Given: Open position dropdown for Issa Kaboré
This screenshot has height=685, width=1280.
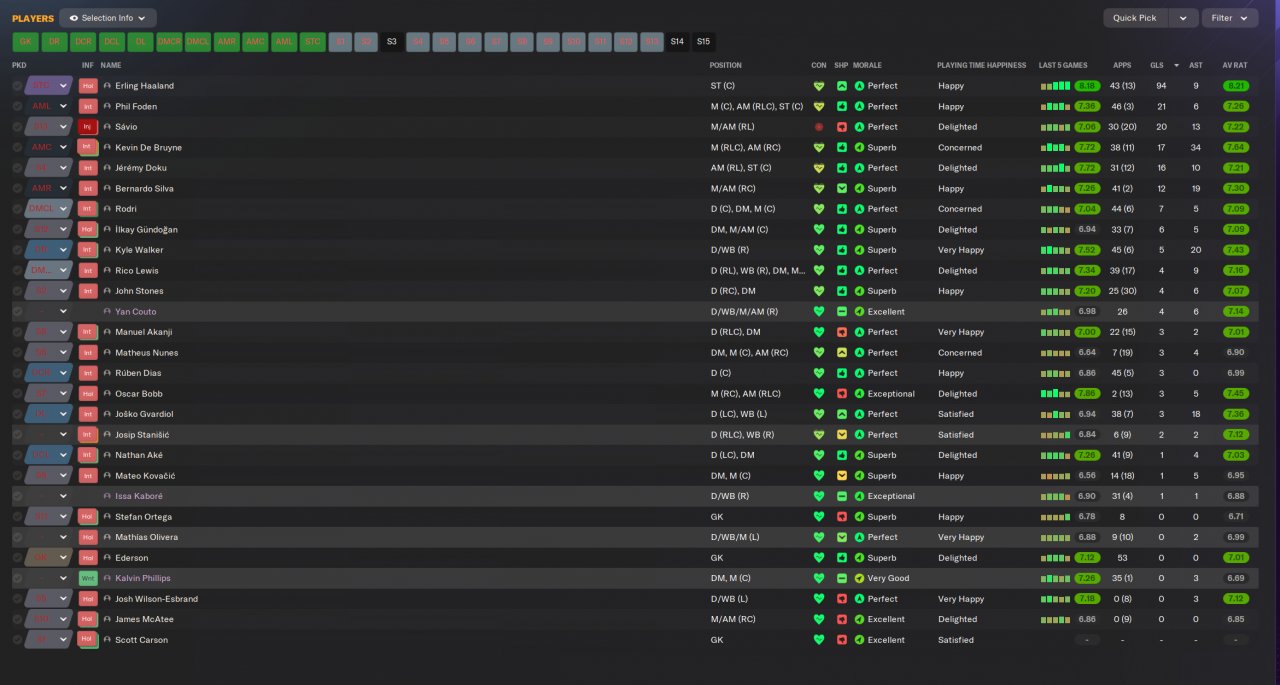Looking at the screenshot, I should coord(64,496).
